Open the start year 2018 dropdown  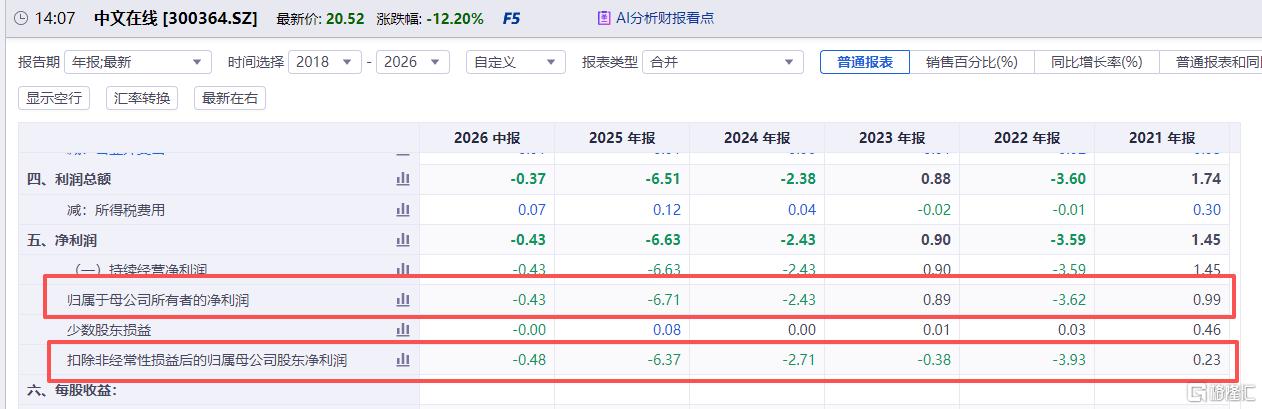pyautogui.click(x=325, y=61)
